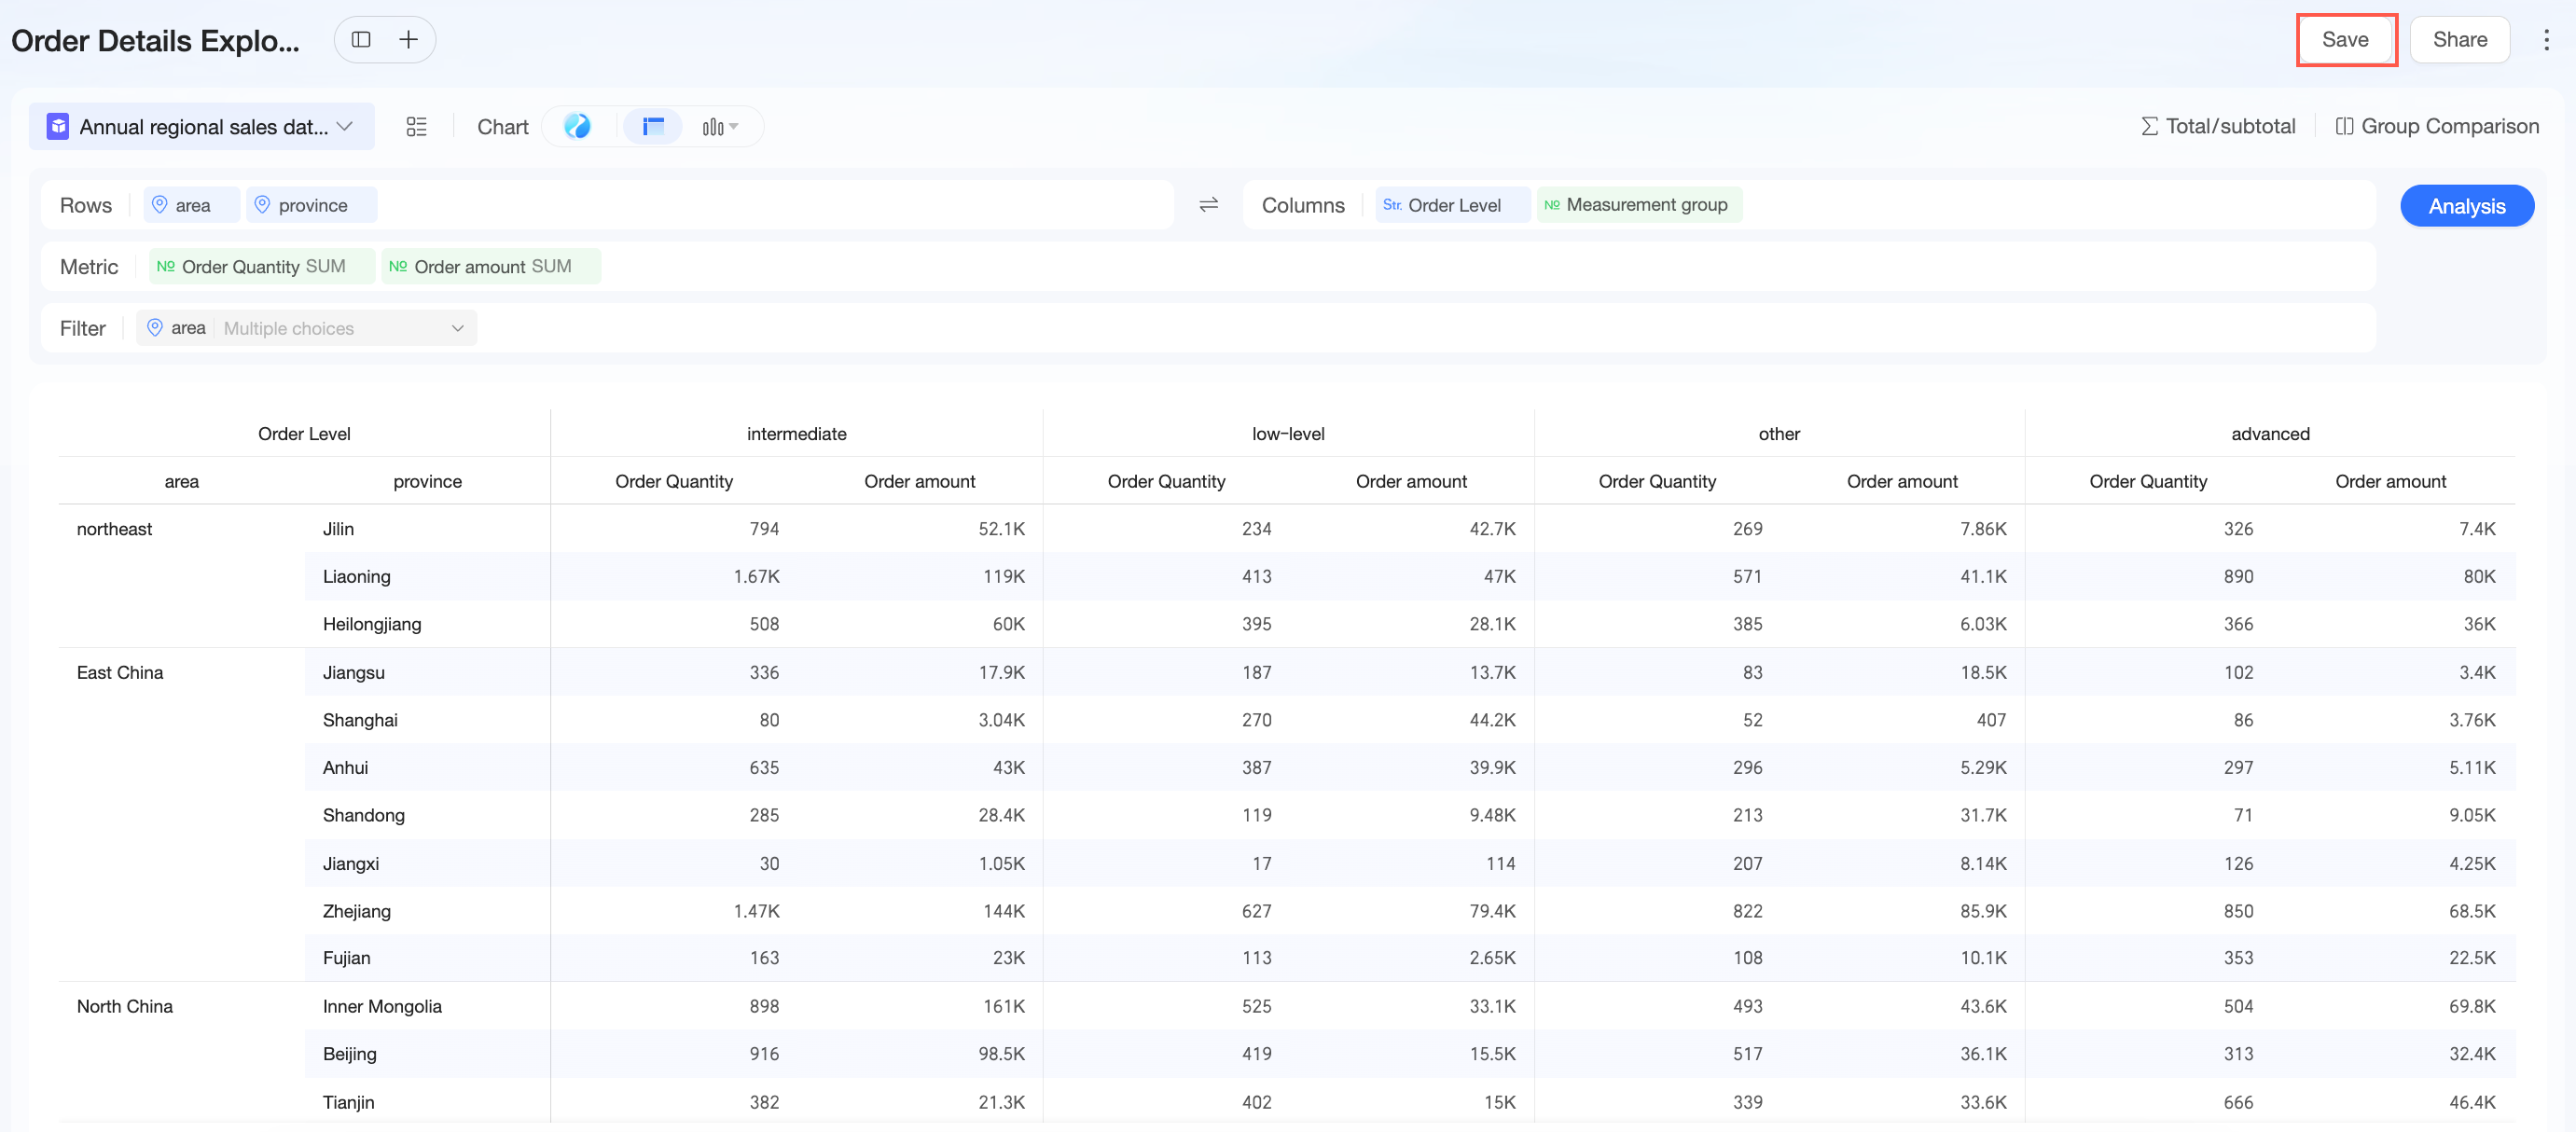This screenshot has height=1132, width=2576.
Task: Open the bar chart type picker
Action: [720, 127]
